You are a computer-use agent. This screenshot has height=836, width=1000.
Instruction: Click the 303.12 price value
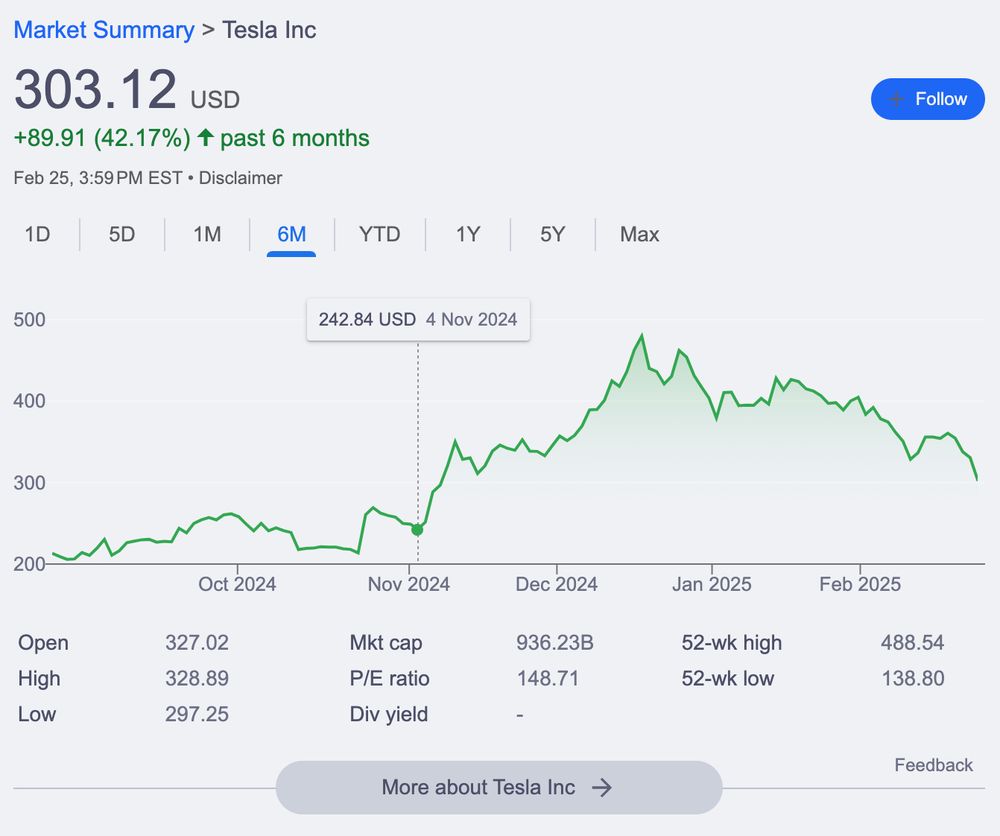[96, 89]
